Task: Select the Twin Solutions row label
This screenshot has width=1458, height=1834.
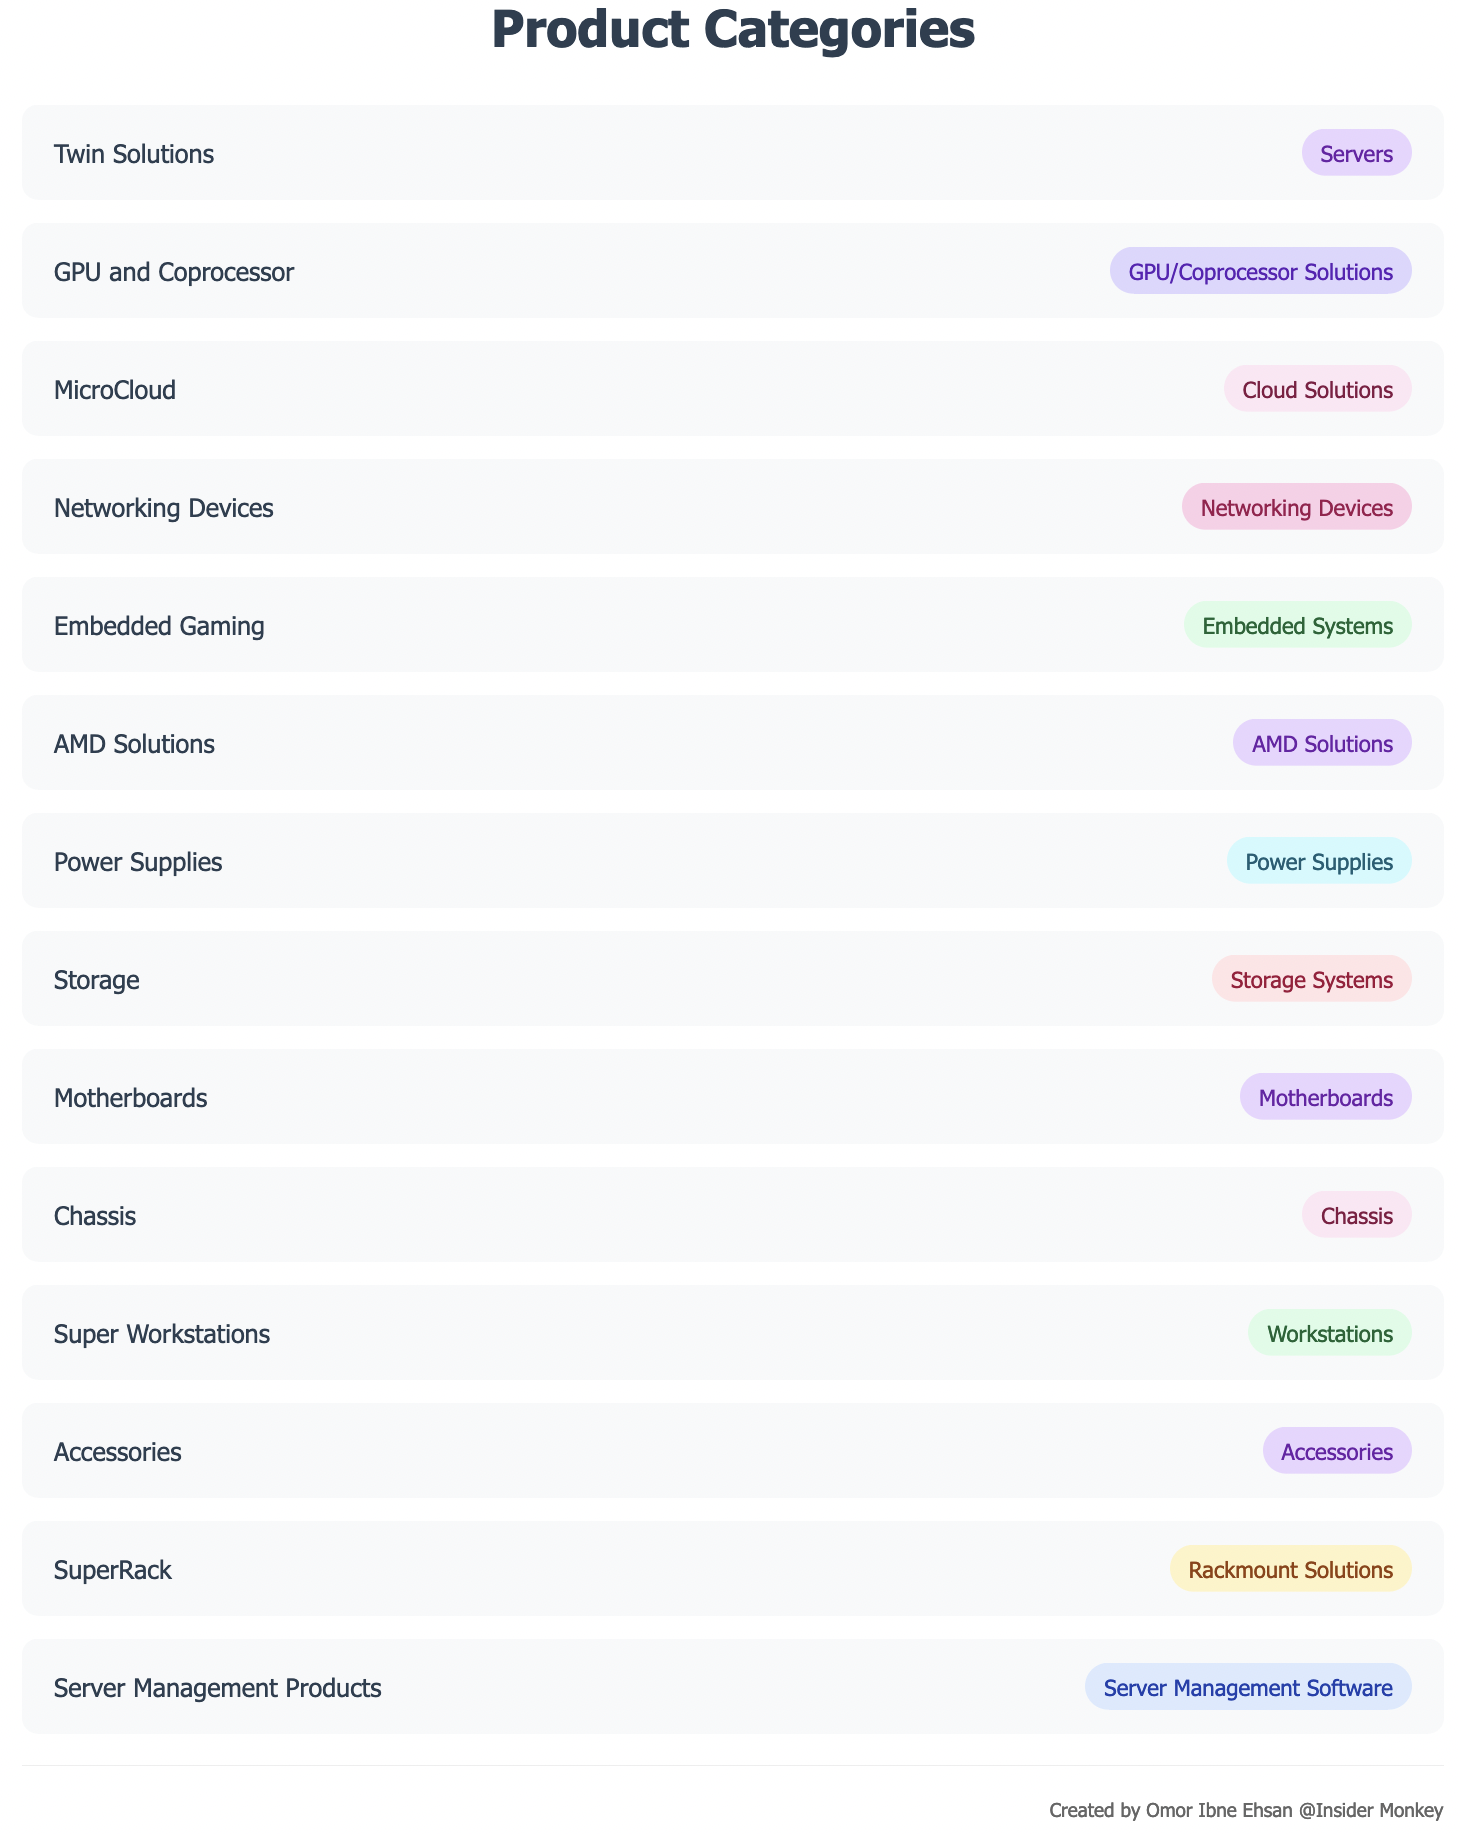Action: coord(134,154)
